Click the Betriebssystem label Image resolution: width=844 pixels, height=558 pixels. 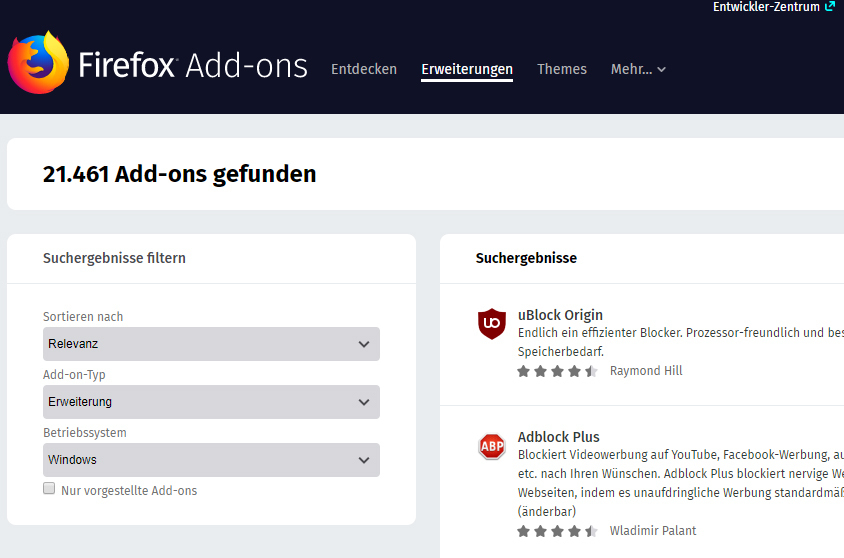(x=85, y=433)
